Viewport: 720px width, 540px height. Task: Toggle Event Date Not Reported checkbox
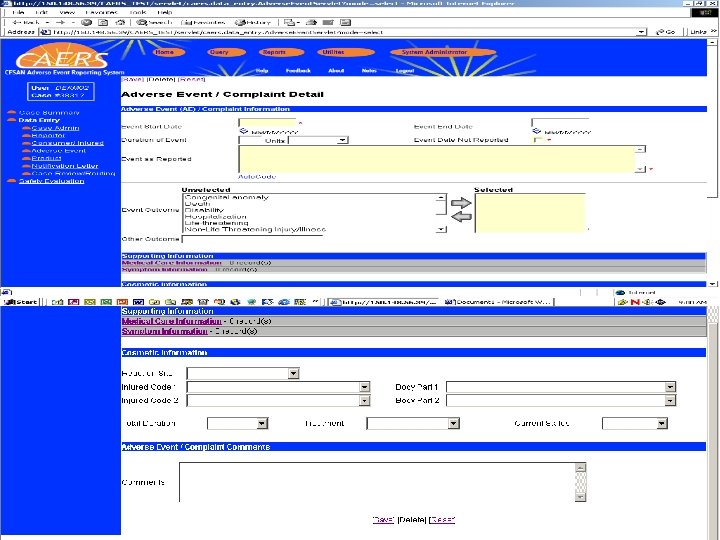click(538, 140)
